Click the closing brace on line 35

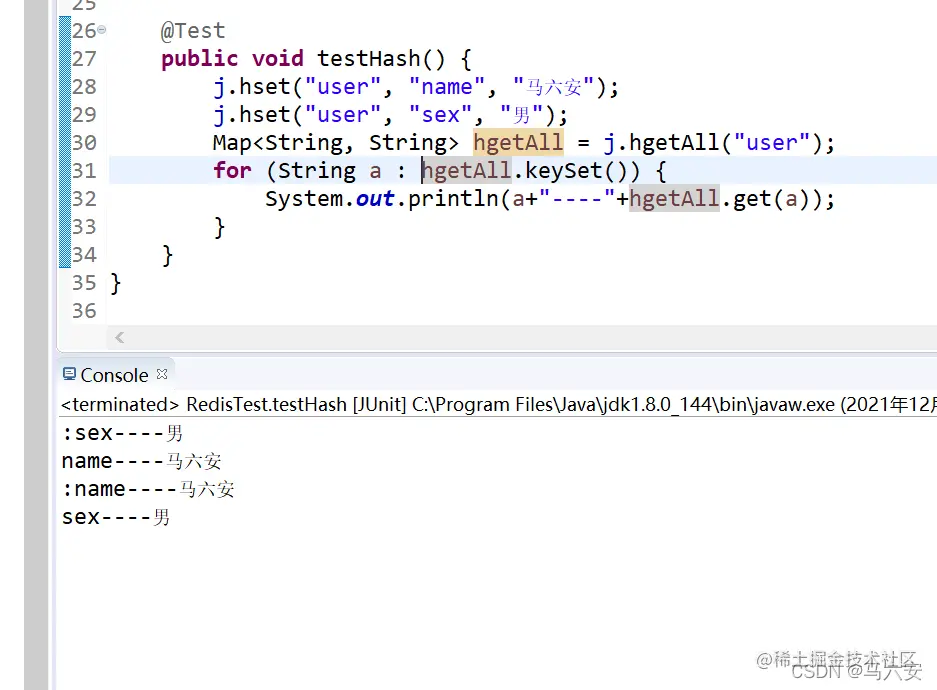(x=116, y=283)
